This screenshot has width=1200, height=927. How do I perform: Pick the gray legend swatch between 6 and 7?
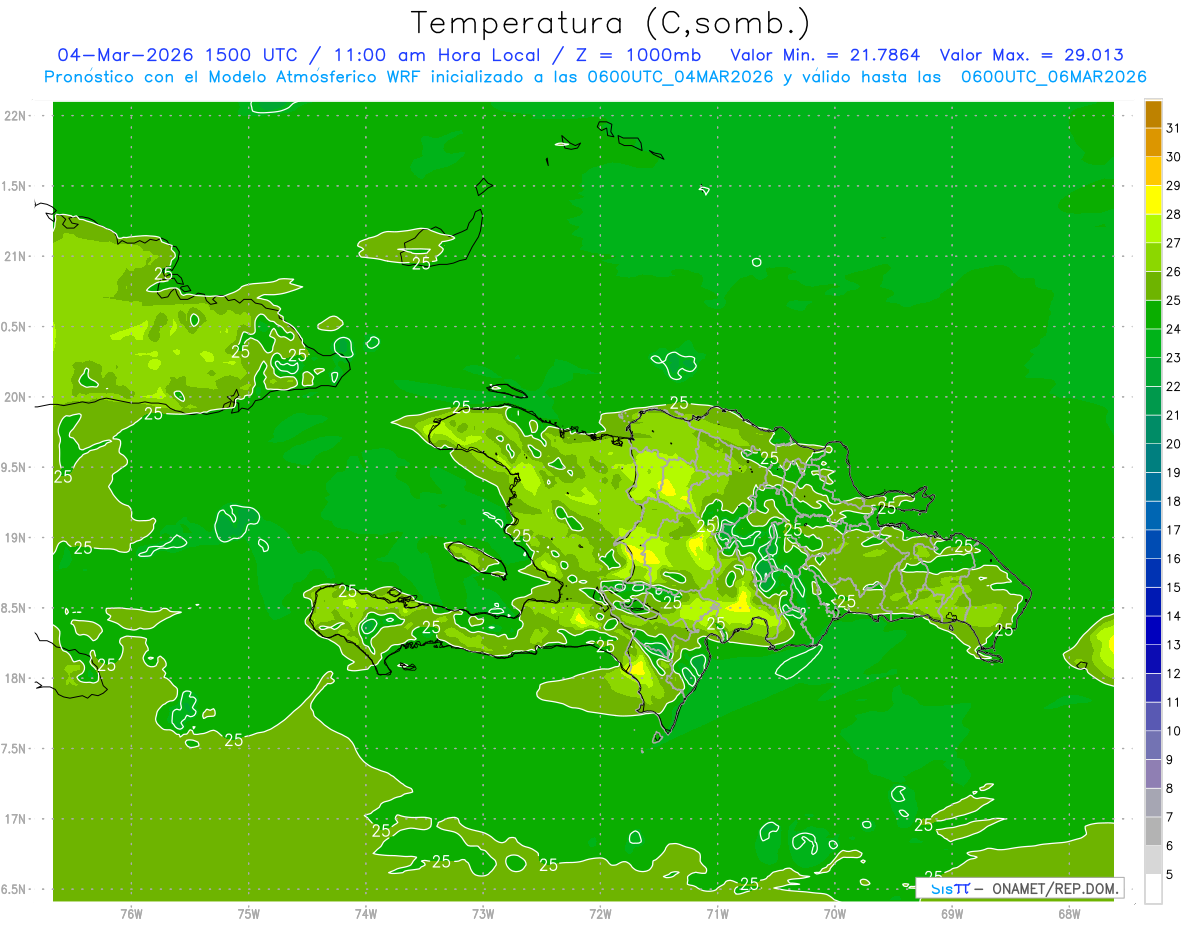pos(1153,831)
